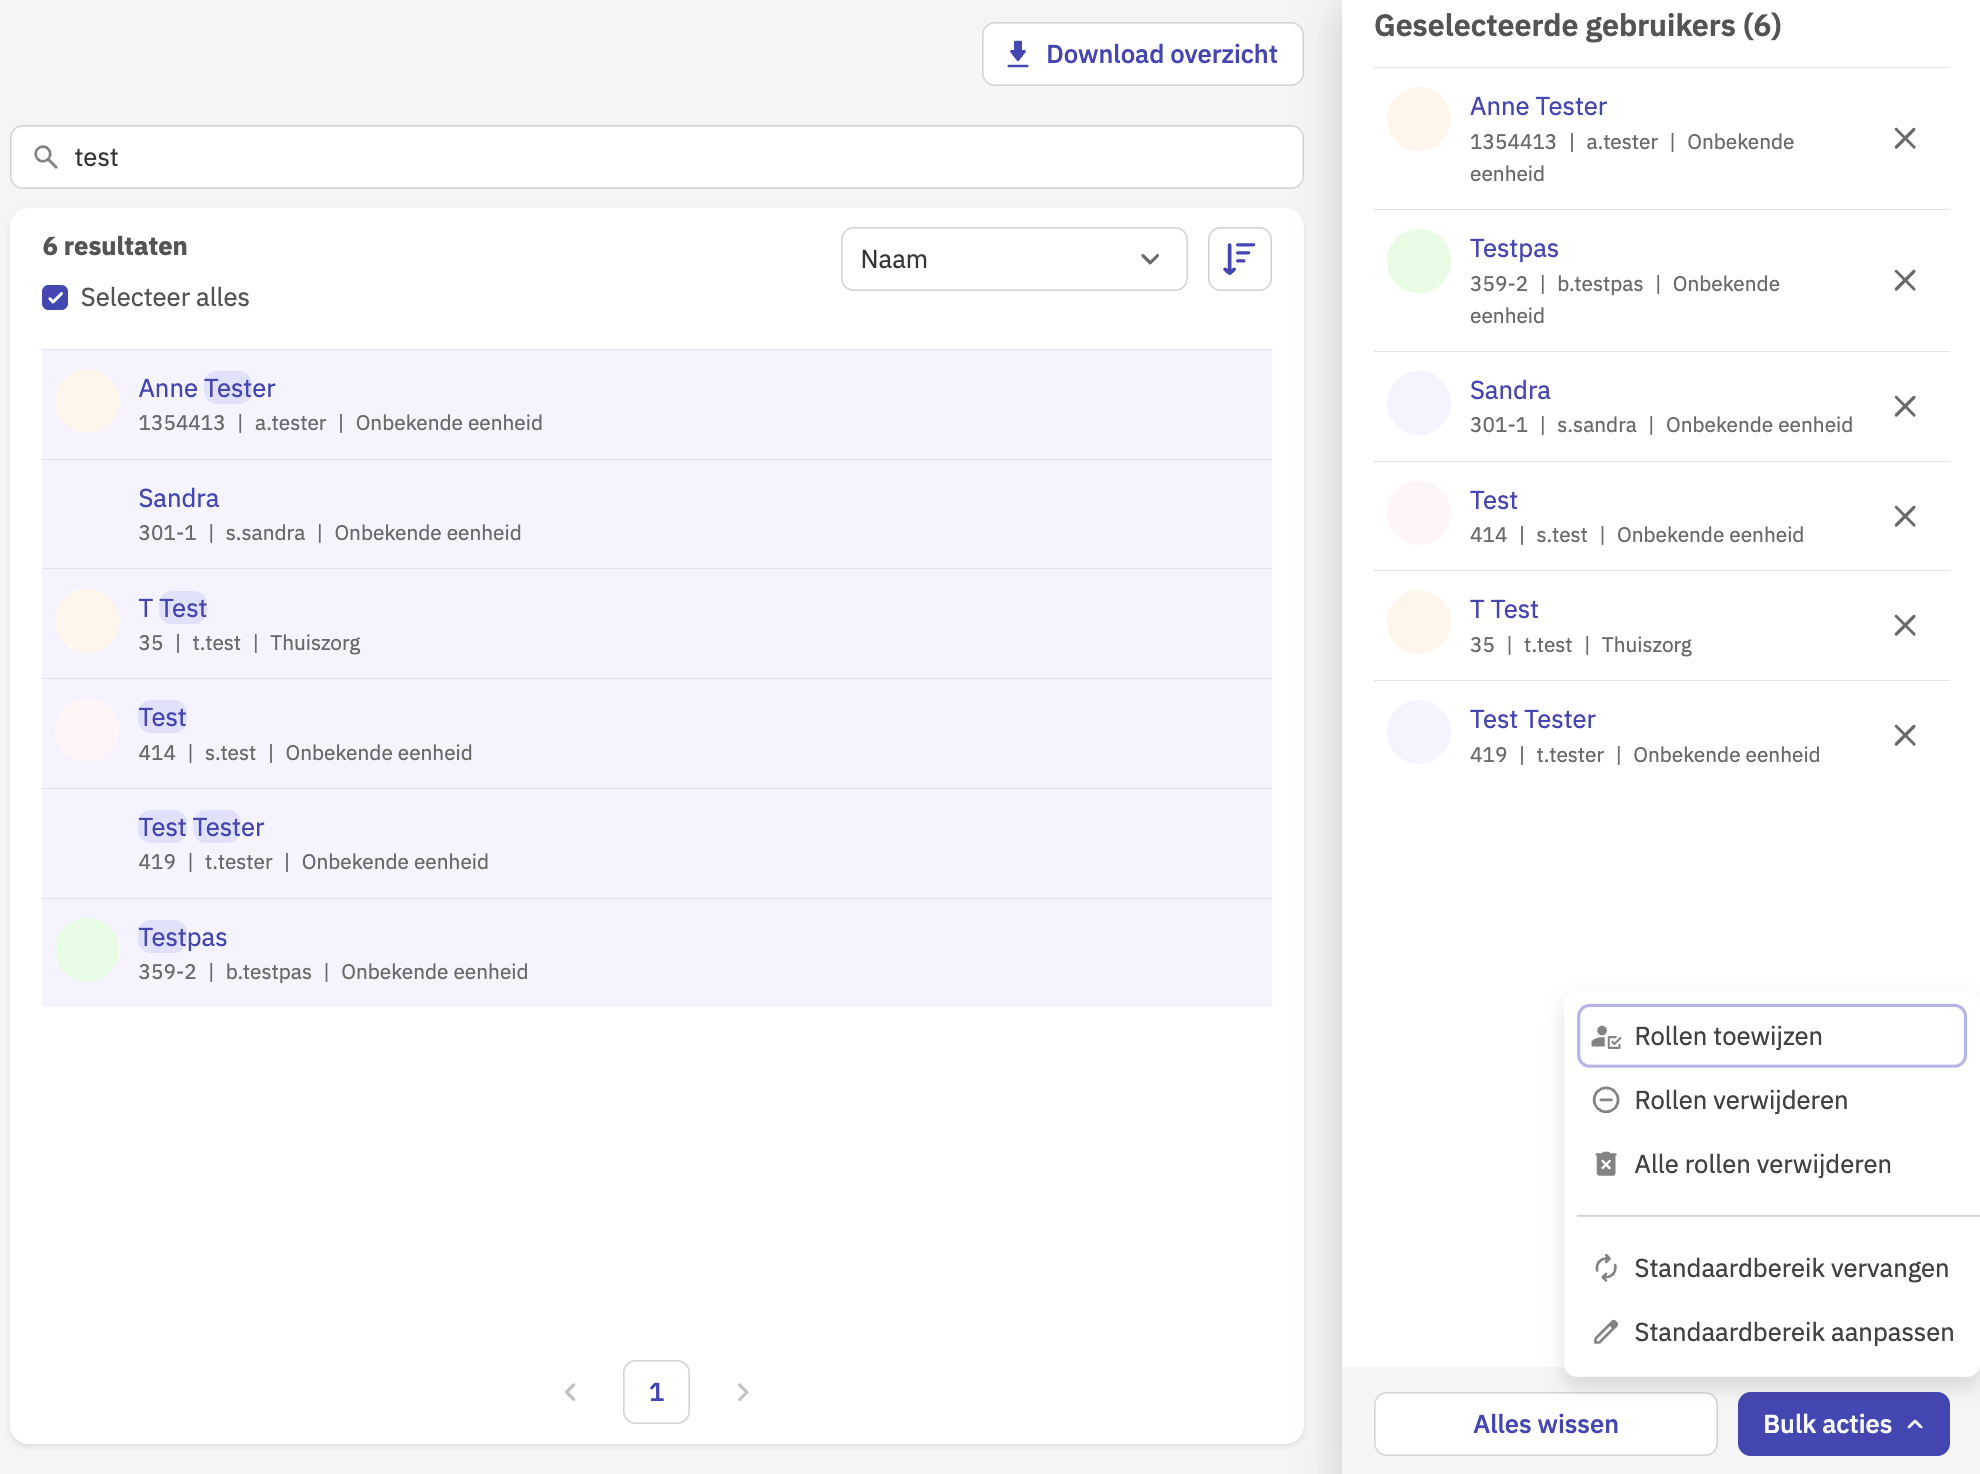Screen dimensions: 1980x1474
Task: Select Alle rollen verwijderen option
Action: tap(1762, 1164)
